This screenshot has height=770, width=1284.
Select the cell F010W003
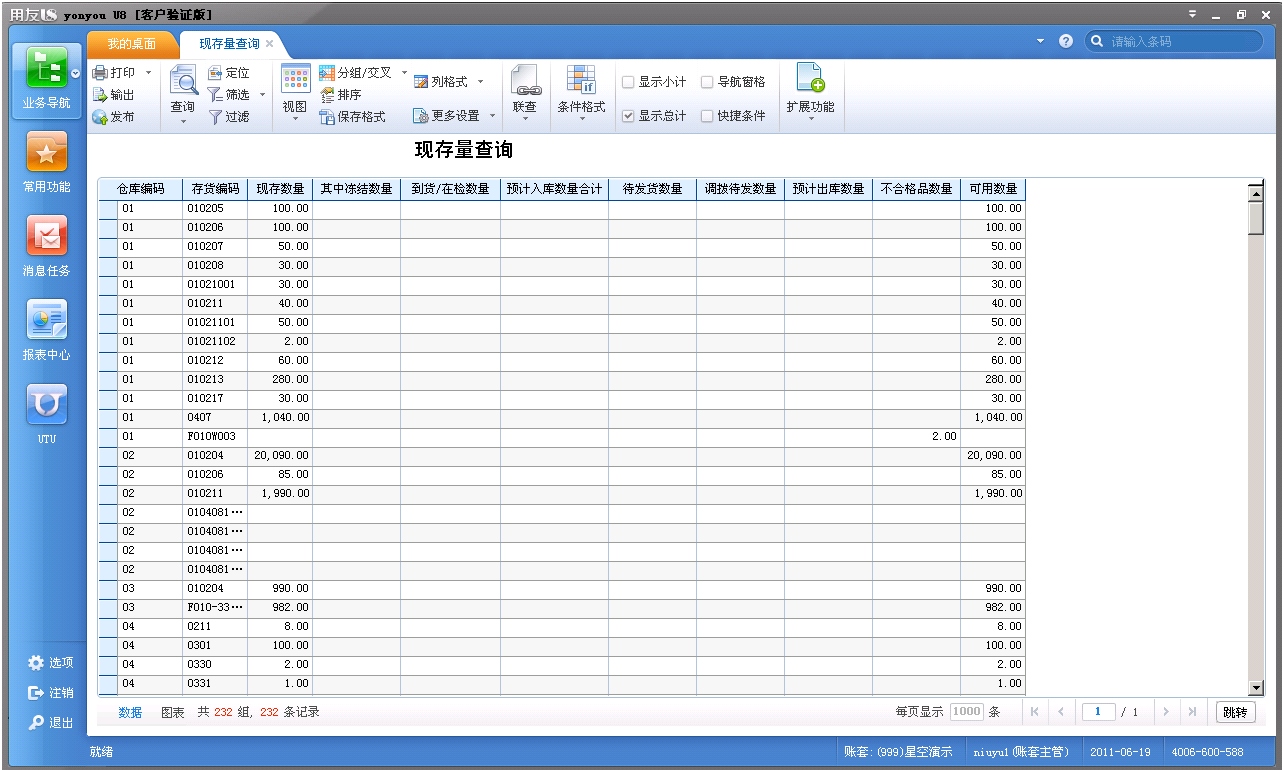pos(215,436)
